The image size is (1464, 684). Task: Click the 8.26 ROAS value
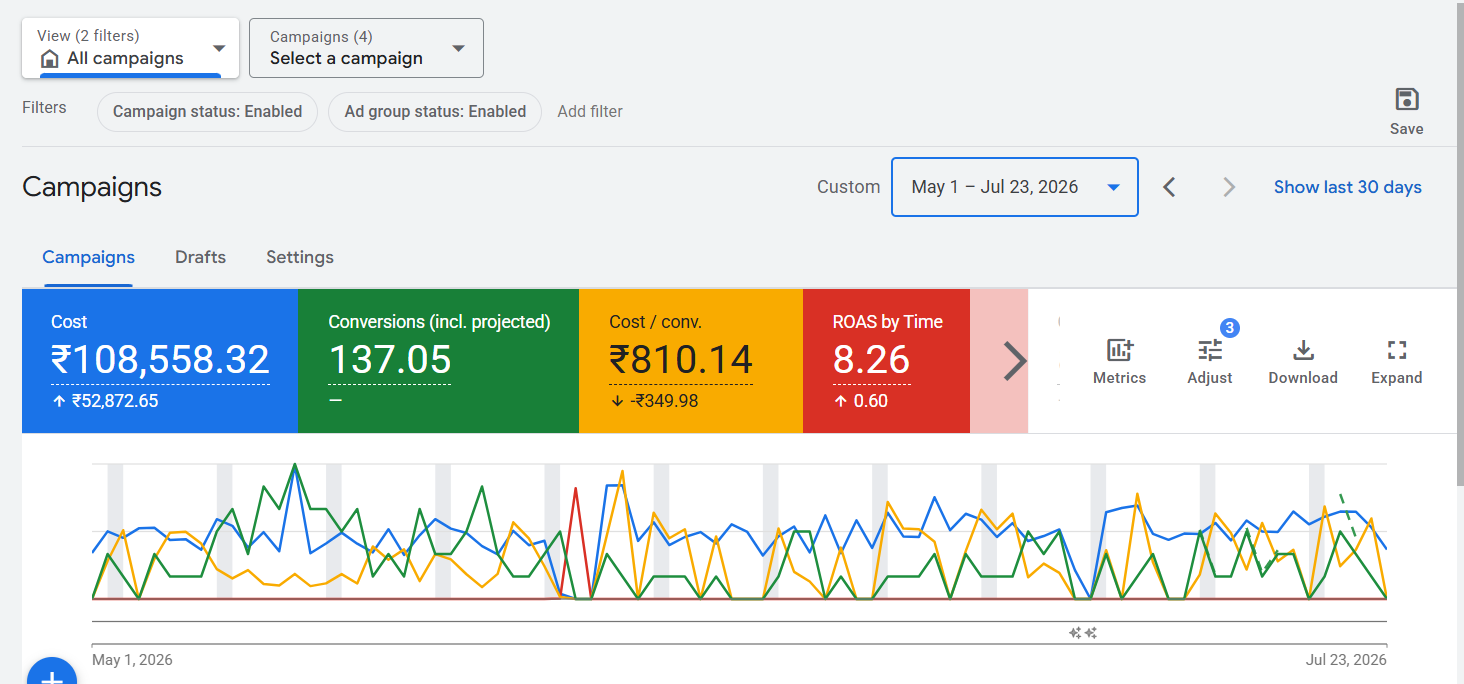click(x=872, y=360)
